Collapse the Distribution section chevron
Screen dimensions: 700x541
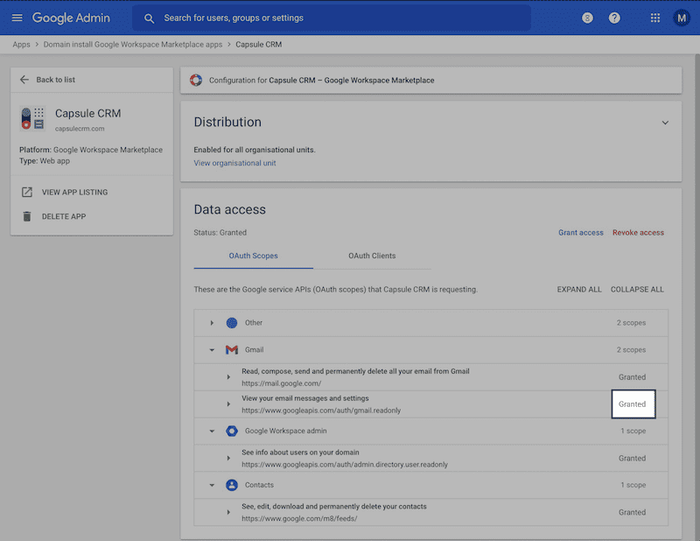665,122
